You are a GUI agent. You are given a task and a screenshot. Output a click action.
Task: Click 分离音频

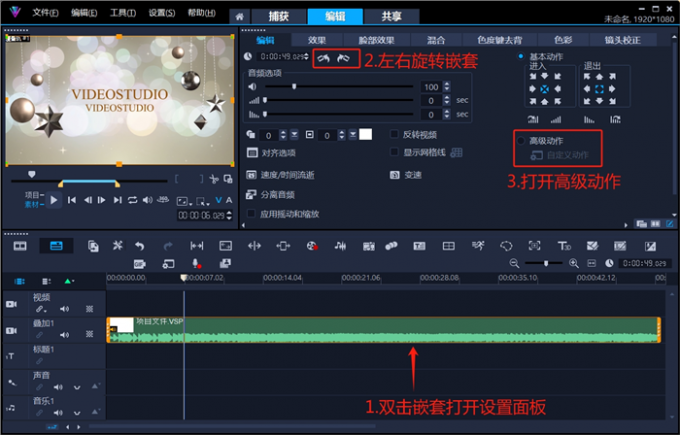point(271,194)
